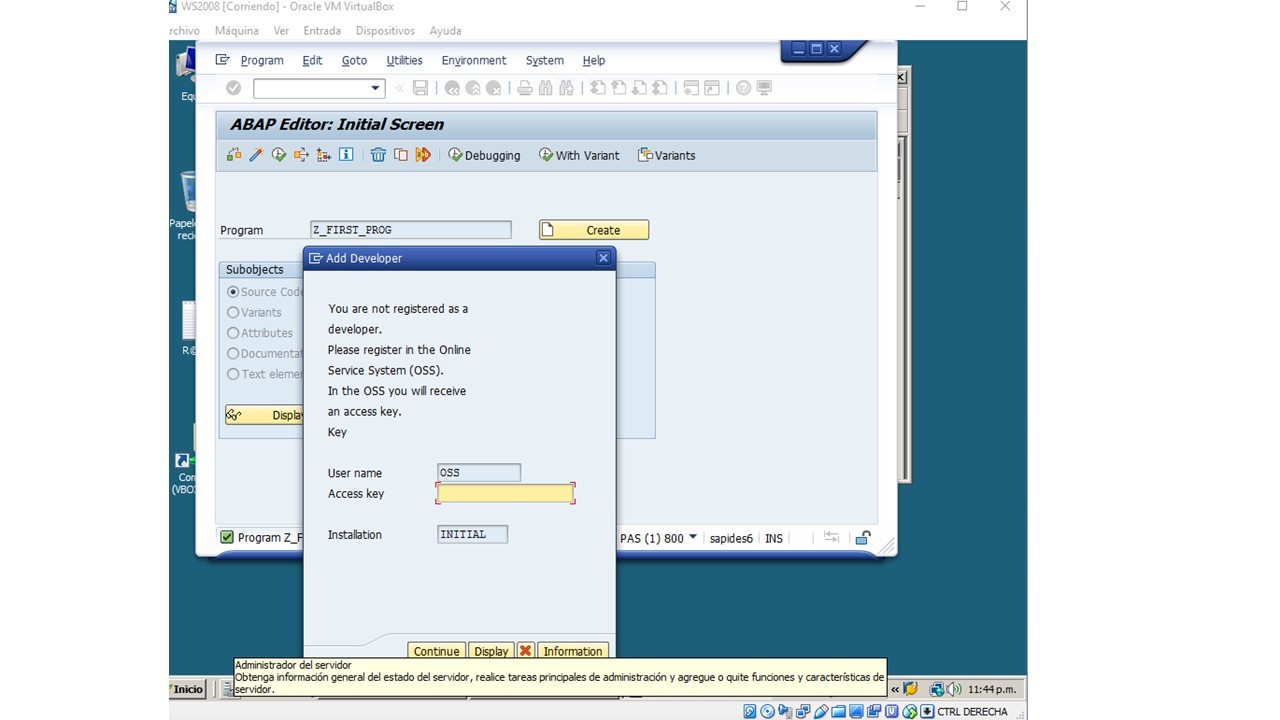Click the Execute With Variant button

(x=579, y=155)
